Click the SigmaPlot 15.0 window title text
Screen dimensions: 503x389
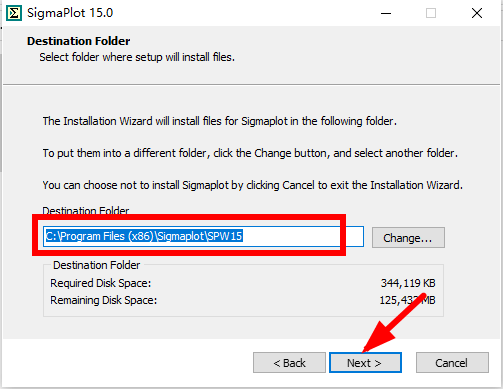70,13
